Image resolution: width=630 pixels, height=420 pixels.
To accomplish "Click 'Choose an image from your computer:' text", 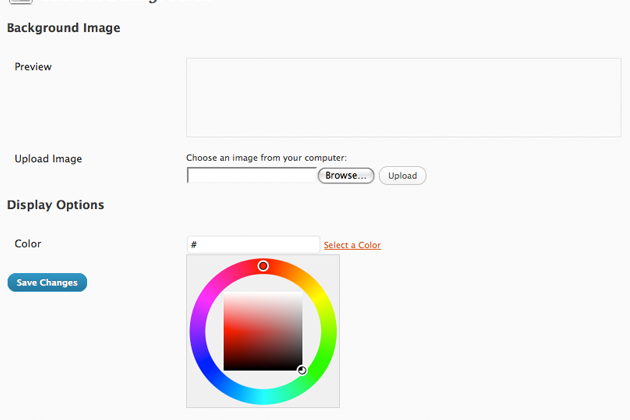I will (x=266, y=158).
